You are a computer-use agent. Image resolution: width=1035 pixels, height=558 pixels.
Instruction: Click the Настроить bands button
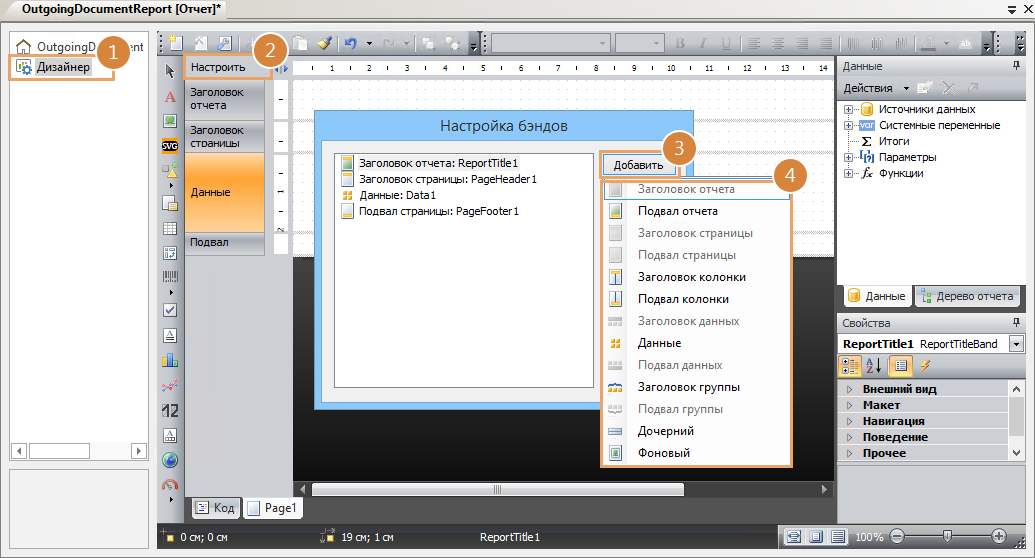tap(218, 68)
